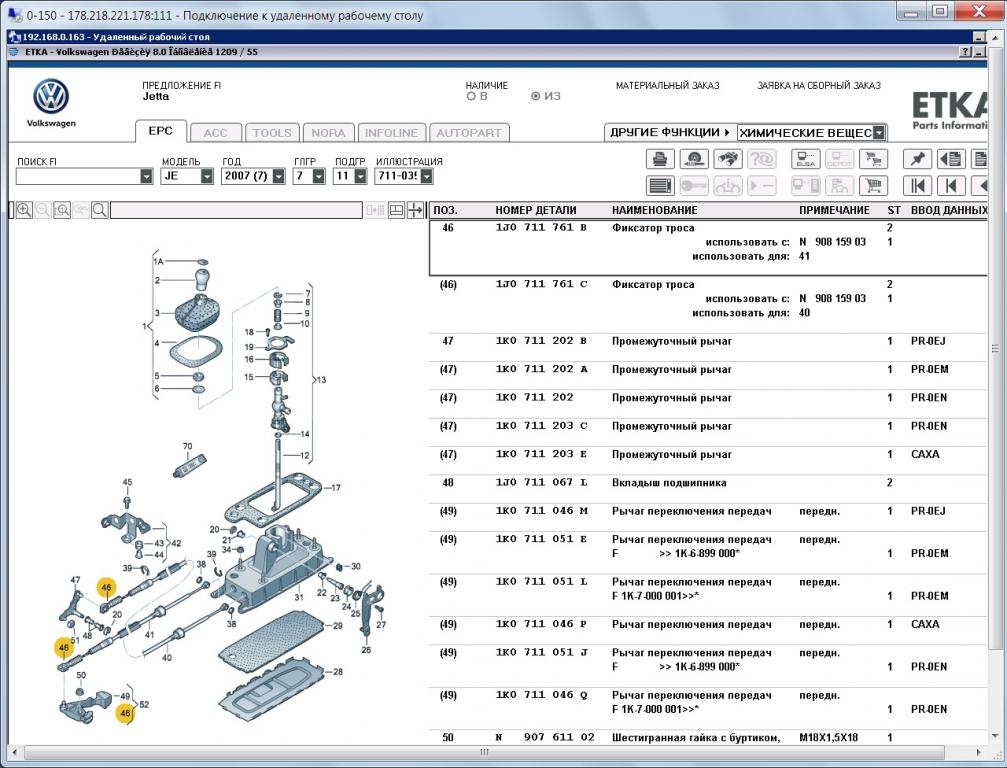Switch to the TOOLS tab
1007x768 pixels.
pos(272,133)
